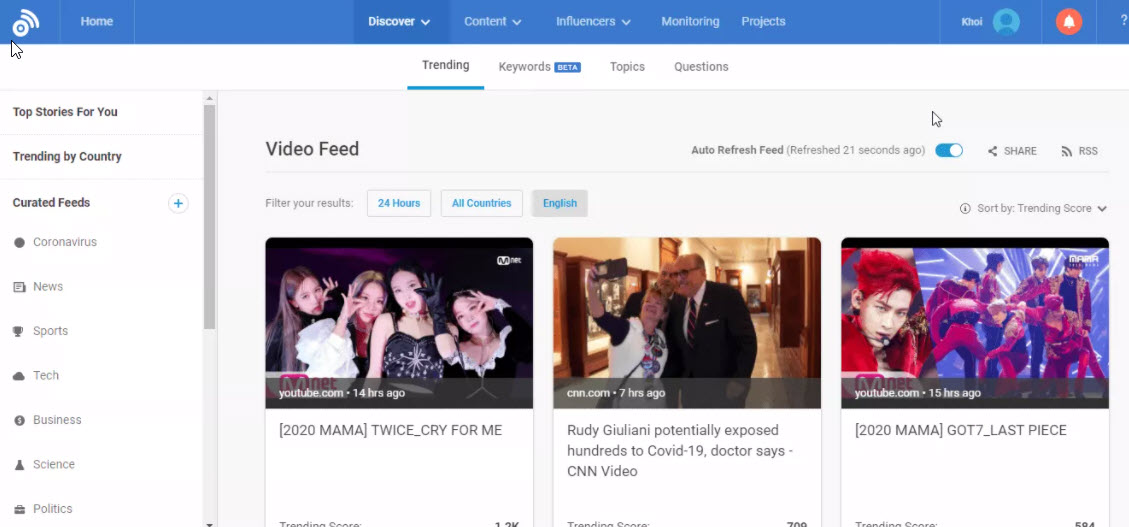Click 'cnn.com • 7 hrs ago' source text

[616, 393]
